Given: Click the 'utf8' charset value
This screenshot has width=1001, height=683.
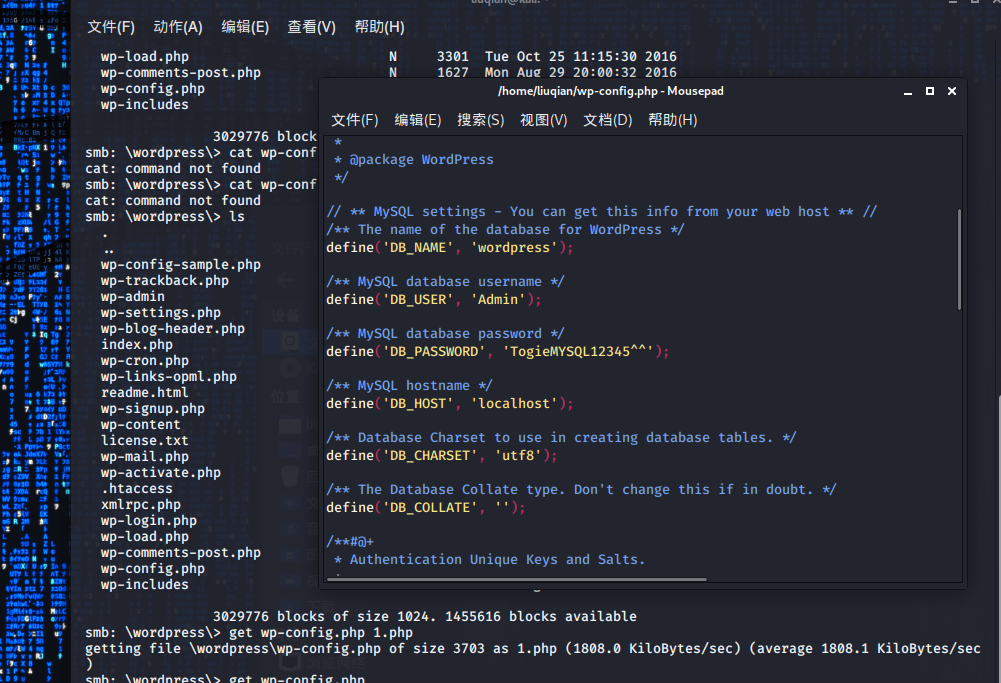Looking at the screenshot, I should pyautogui.click(x=518, y=456).
